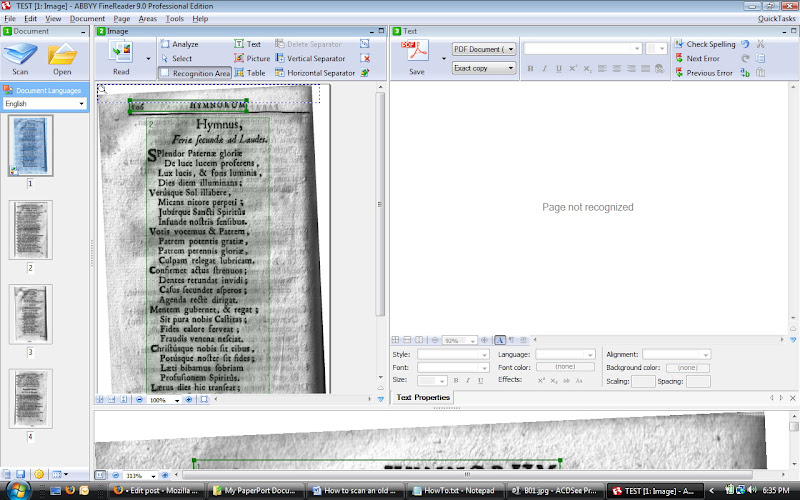Click the eraser icon in Image toolbar
The width and height of the screenshot is (800, 500).
click(x=365, y=73)
